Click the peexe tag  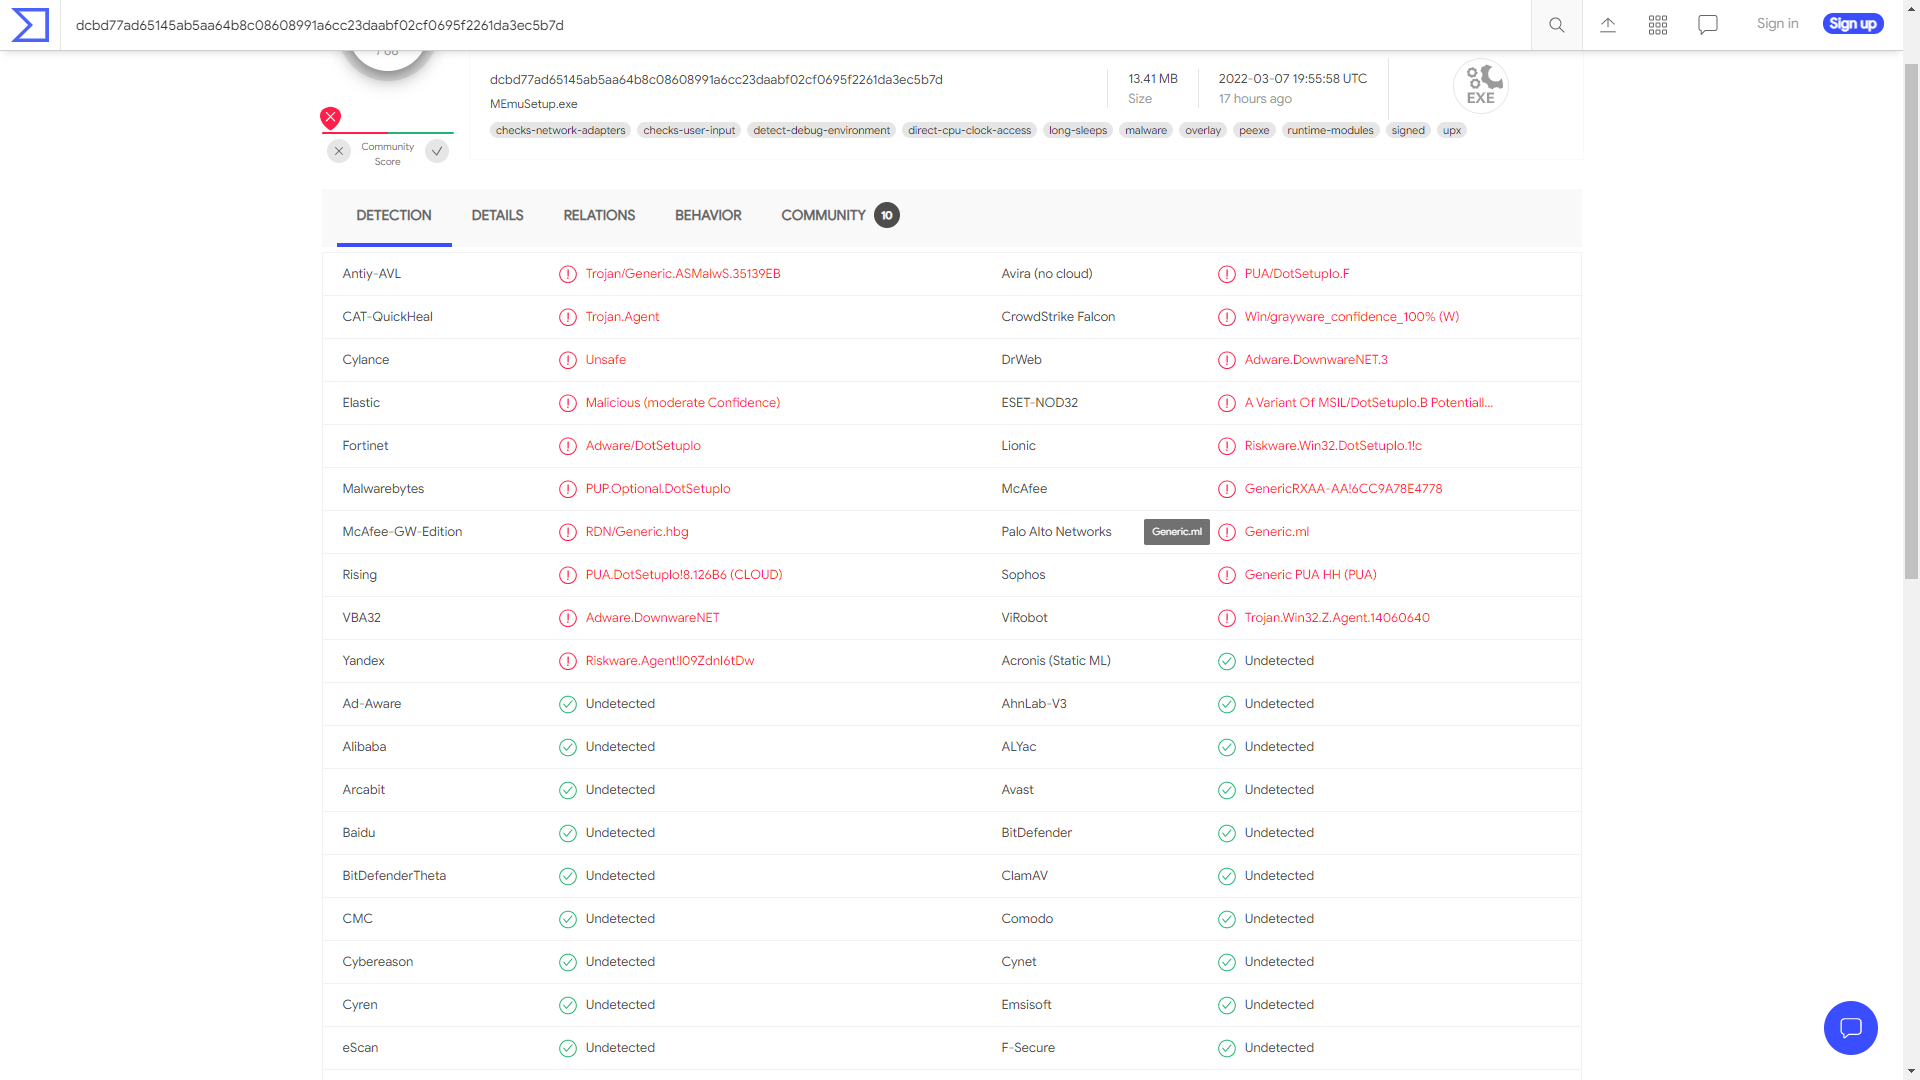pyautogui.click(x=1254, y=131)
